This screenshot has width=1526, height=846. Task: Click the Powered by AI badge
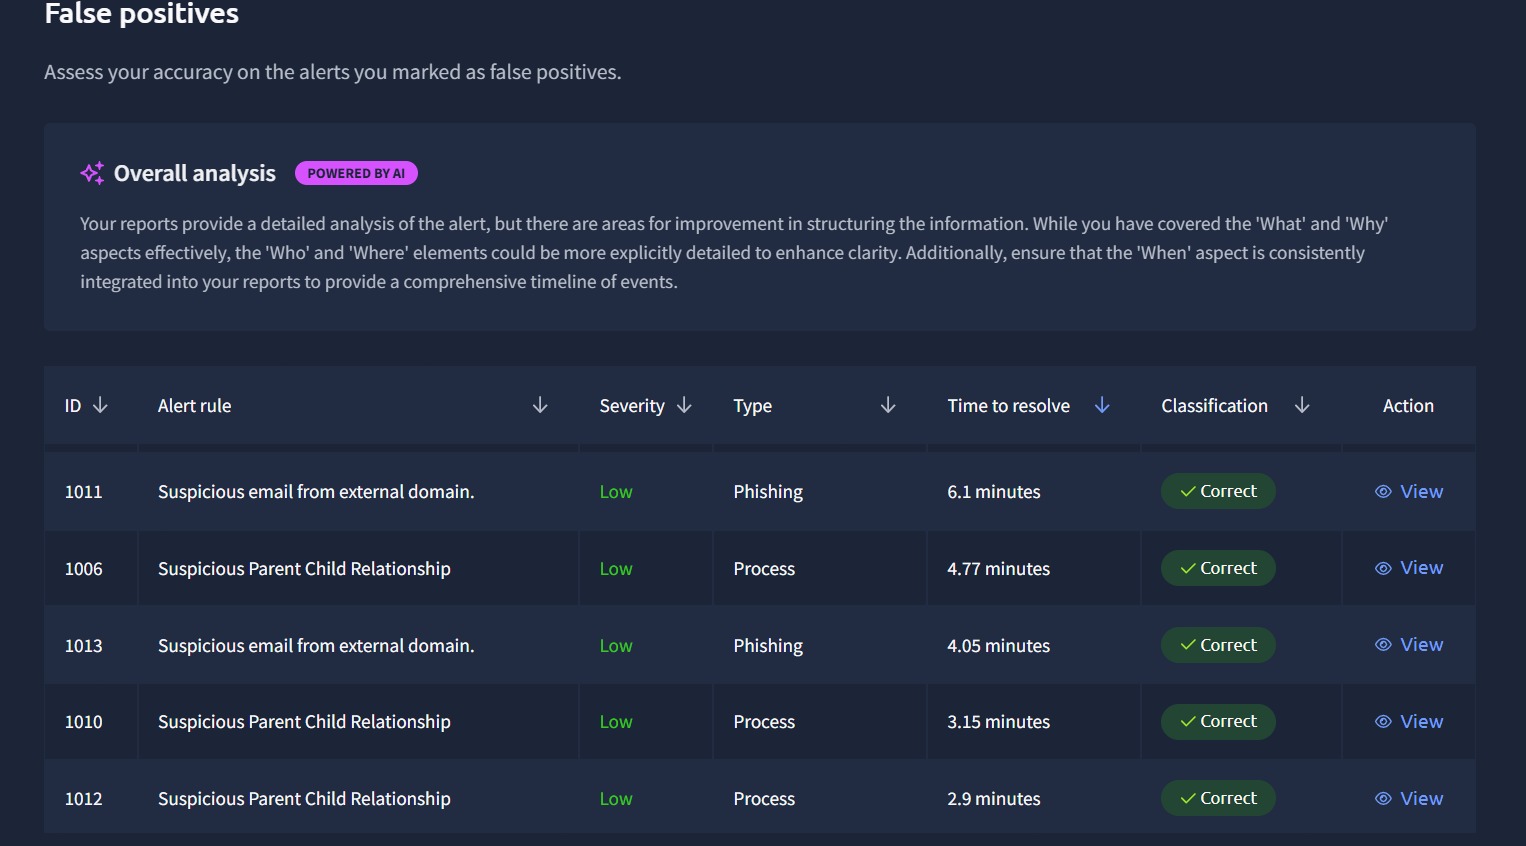(x=356, y=173)
